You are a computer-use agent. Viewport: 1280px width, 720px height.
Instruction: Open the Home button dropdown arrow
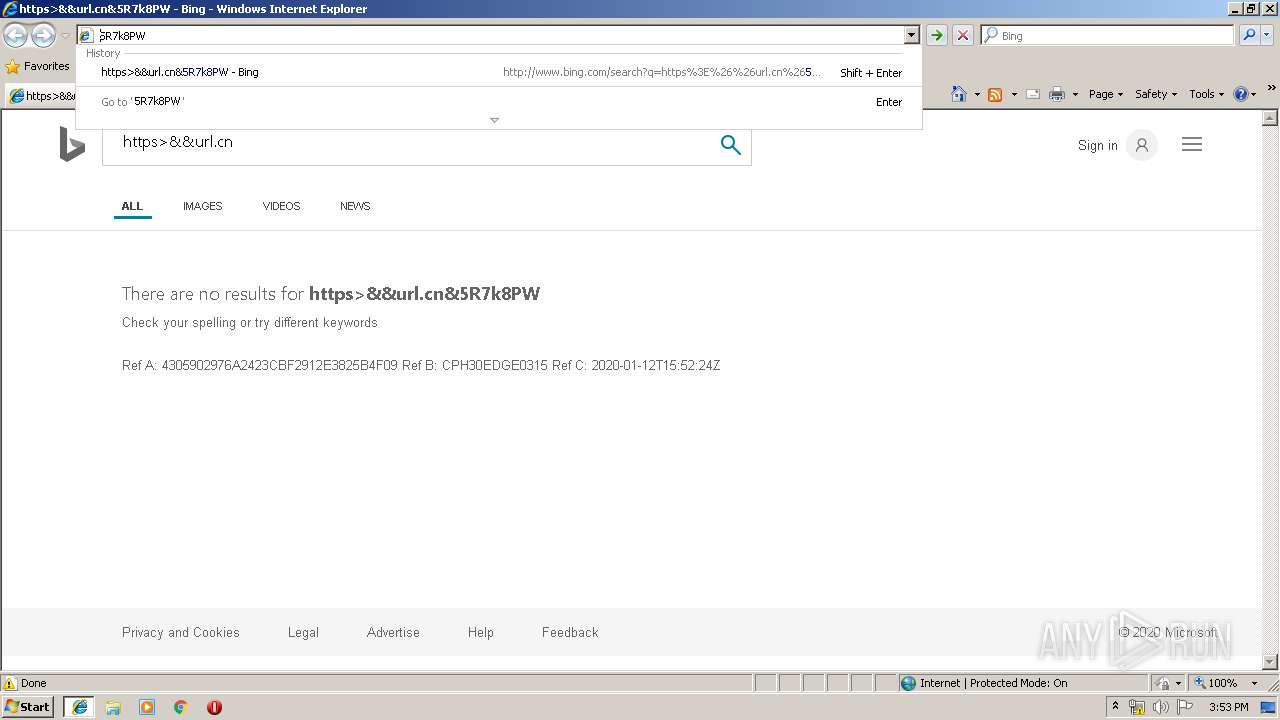977,94
